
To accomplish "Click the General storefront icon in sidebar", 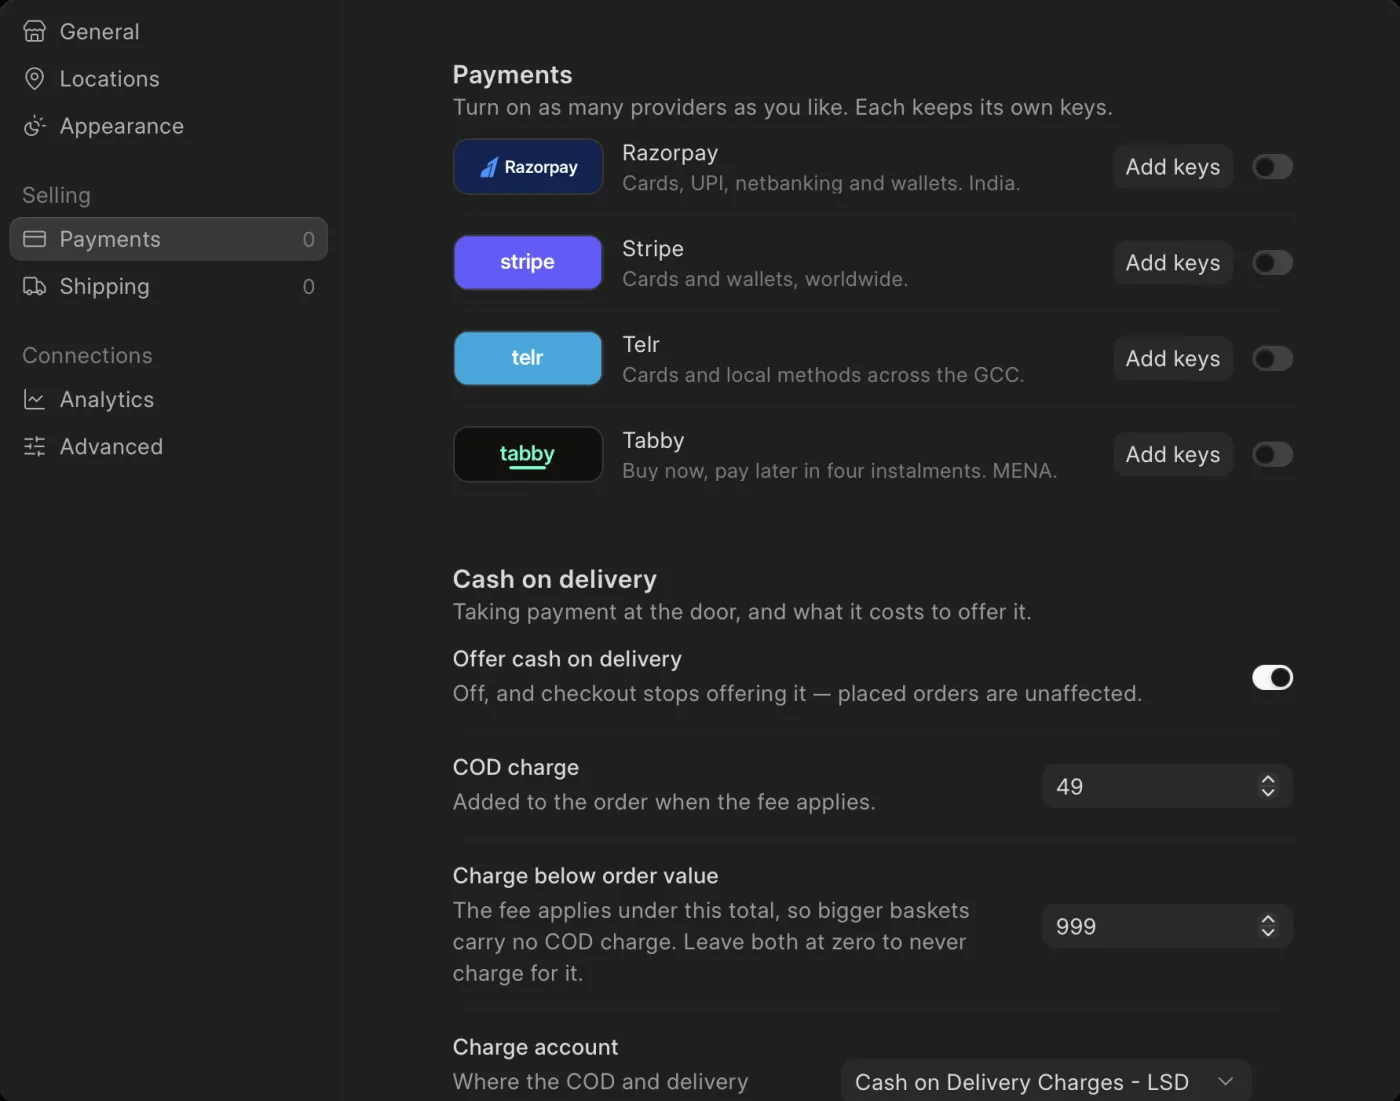I will 34,32.
